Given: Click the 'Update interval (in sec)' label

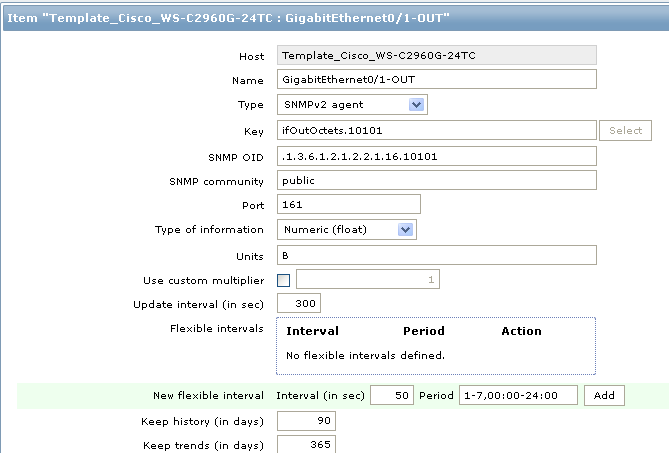Looking at the screenshot, I should (198, 305).
